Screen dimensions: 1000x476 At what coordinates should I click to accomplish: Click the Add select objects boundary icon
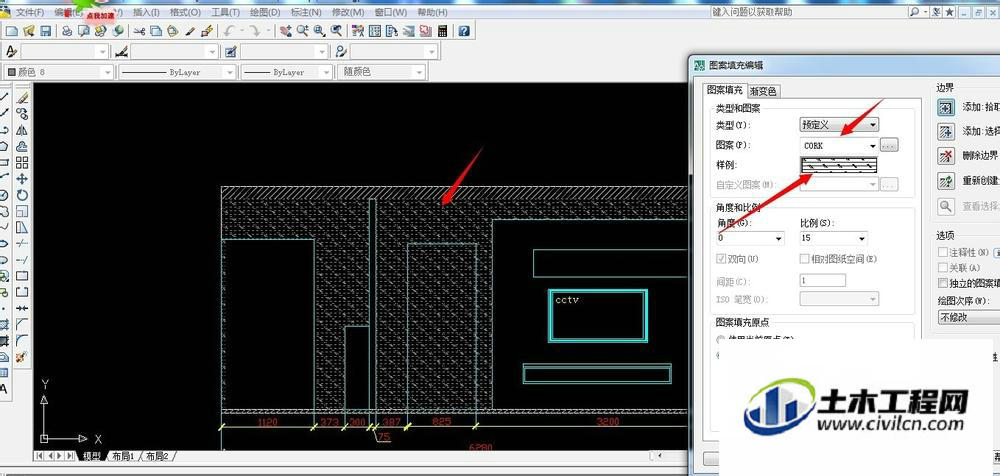coord(946,131)
